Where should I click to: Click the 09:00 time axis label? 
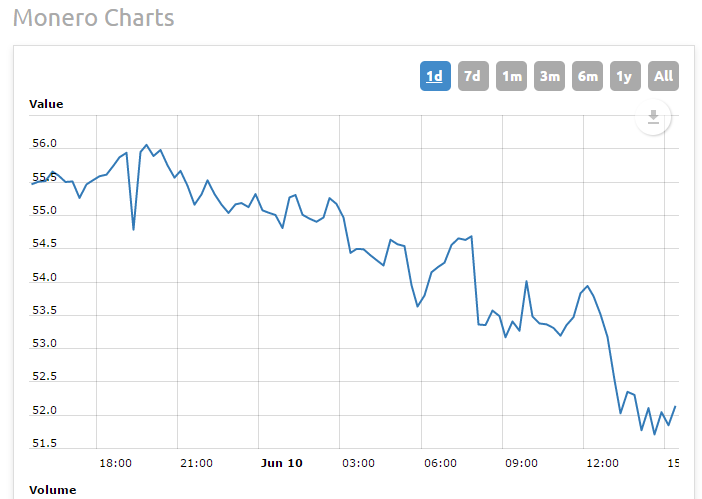click(521, 463)
